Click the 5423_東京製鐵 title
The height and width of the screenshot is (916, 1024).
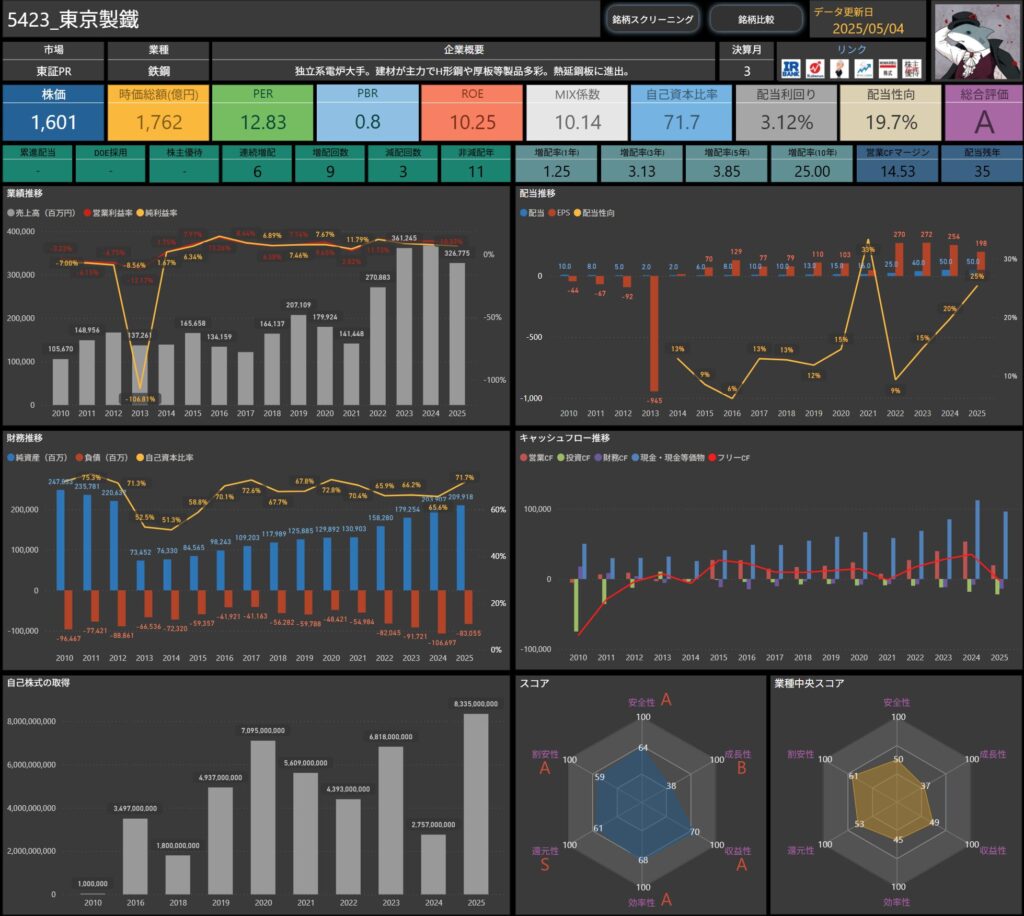[x=73, y=20]
